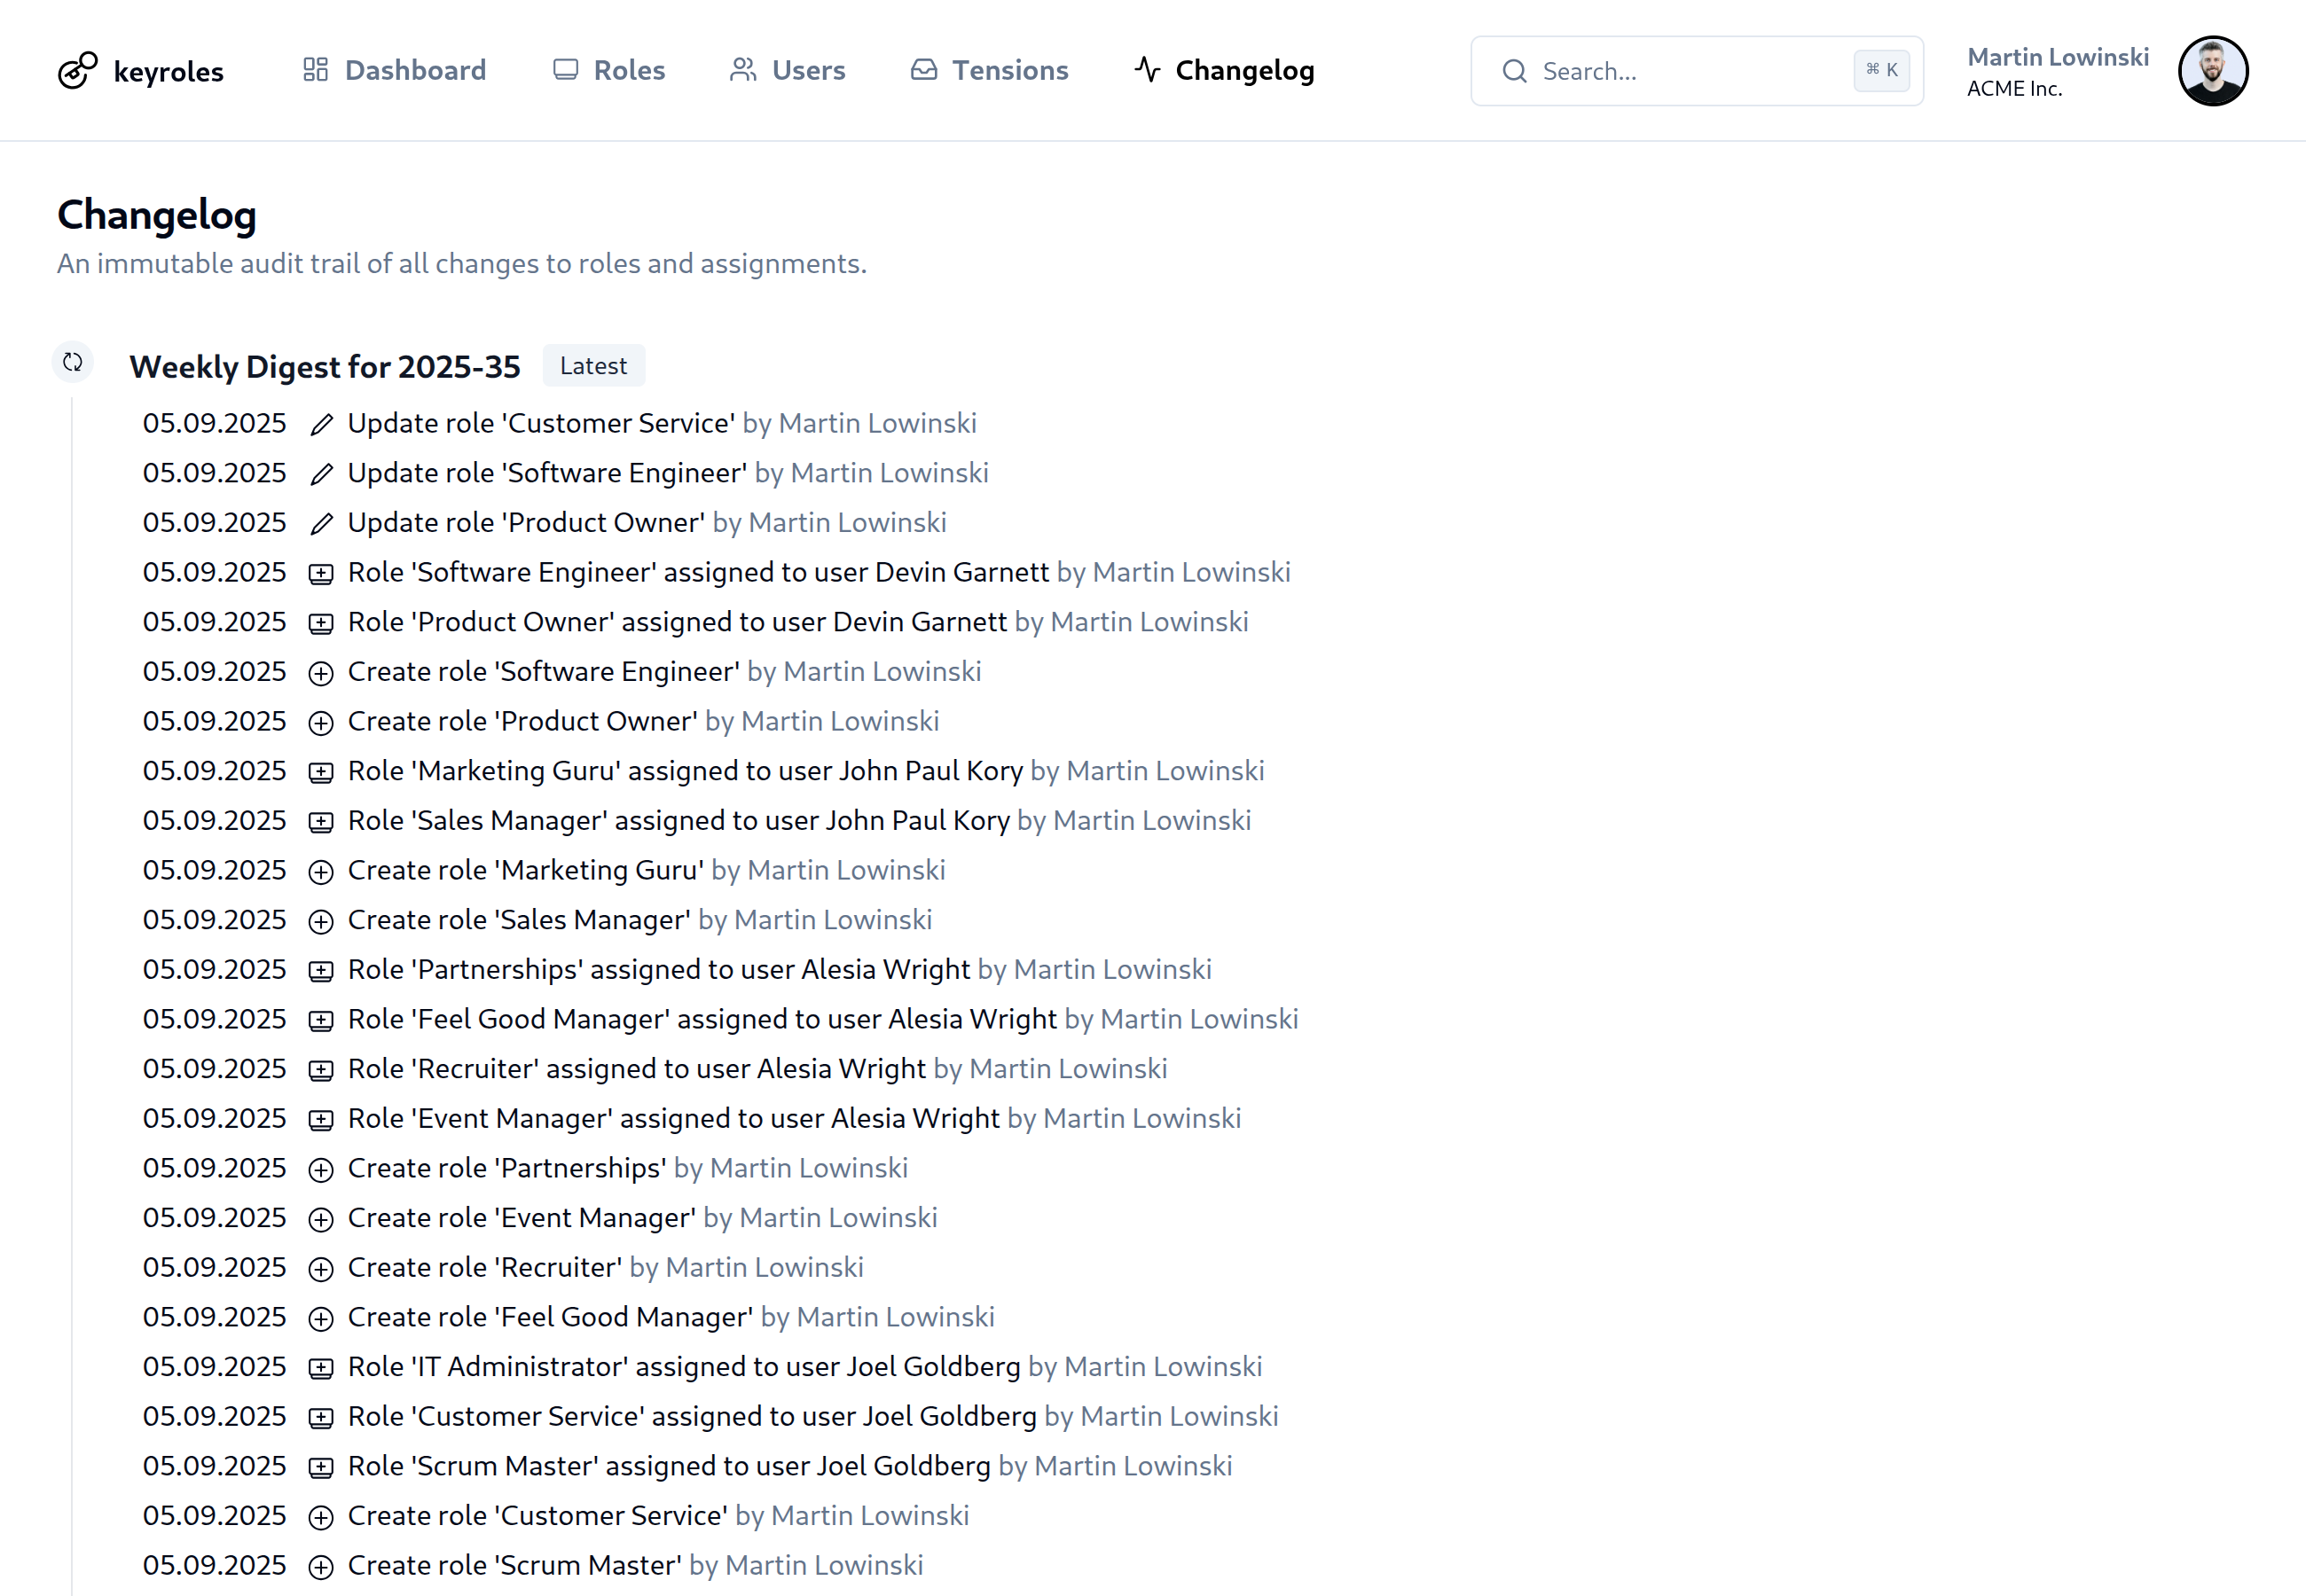This screenshot has width=2306, height=1596.
Task: Click plus icon next to Create role 'Scrum Master'
Action: (320, 1566)
